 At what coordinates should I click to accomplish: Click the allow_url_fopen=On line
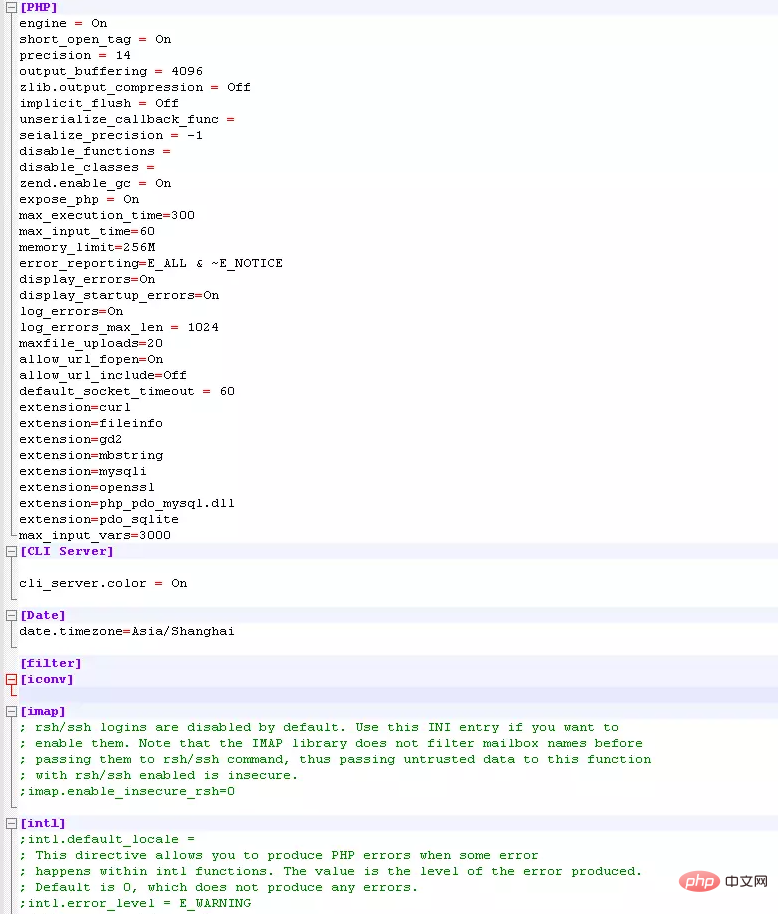pos(91,360)
